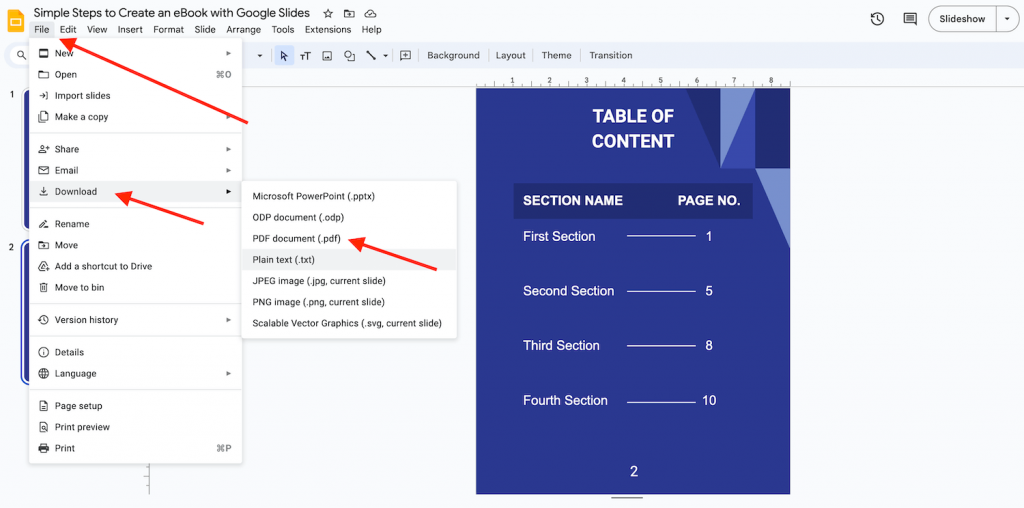
Task: Select PDF document (.pdf) download option
Action: click(x=296, y=239)
